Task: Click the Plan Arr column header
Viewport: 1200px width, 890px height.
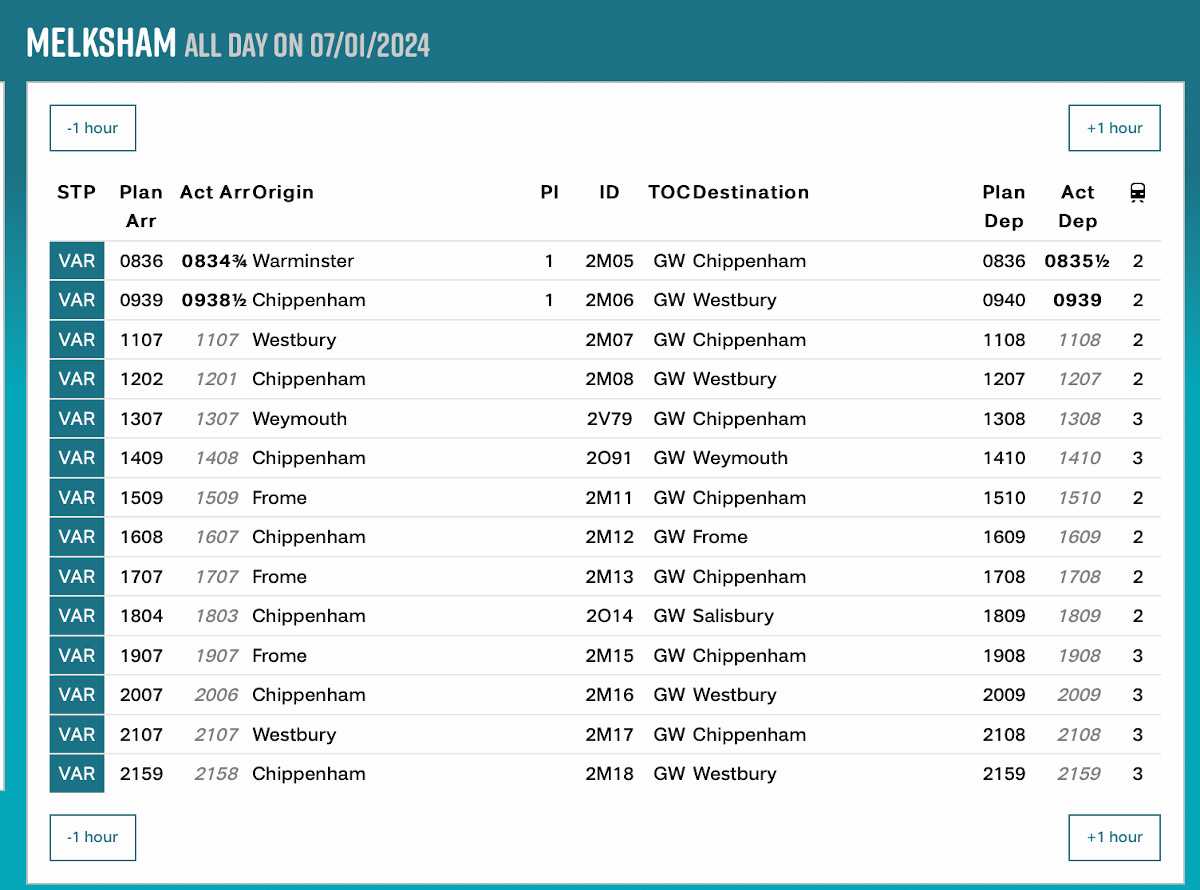Action: (x=141, y=206)
